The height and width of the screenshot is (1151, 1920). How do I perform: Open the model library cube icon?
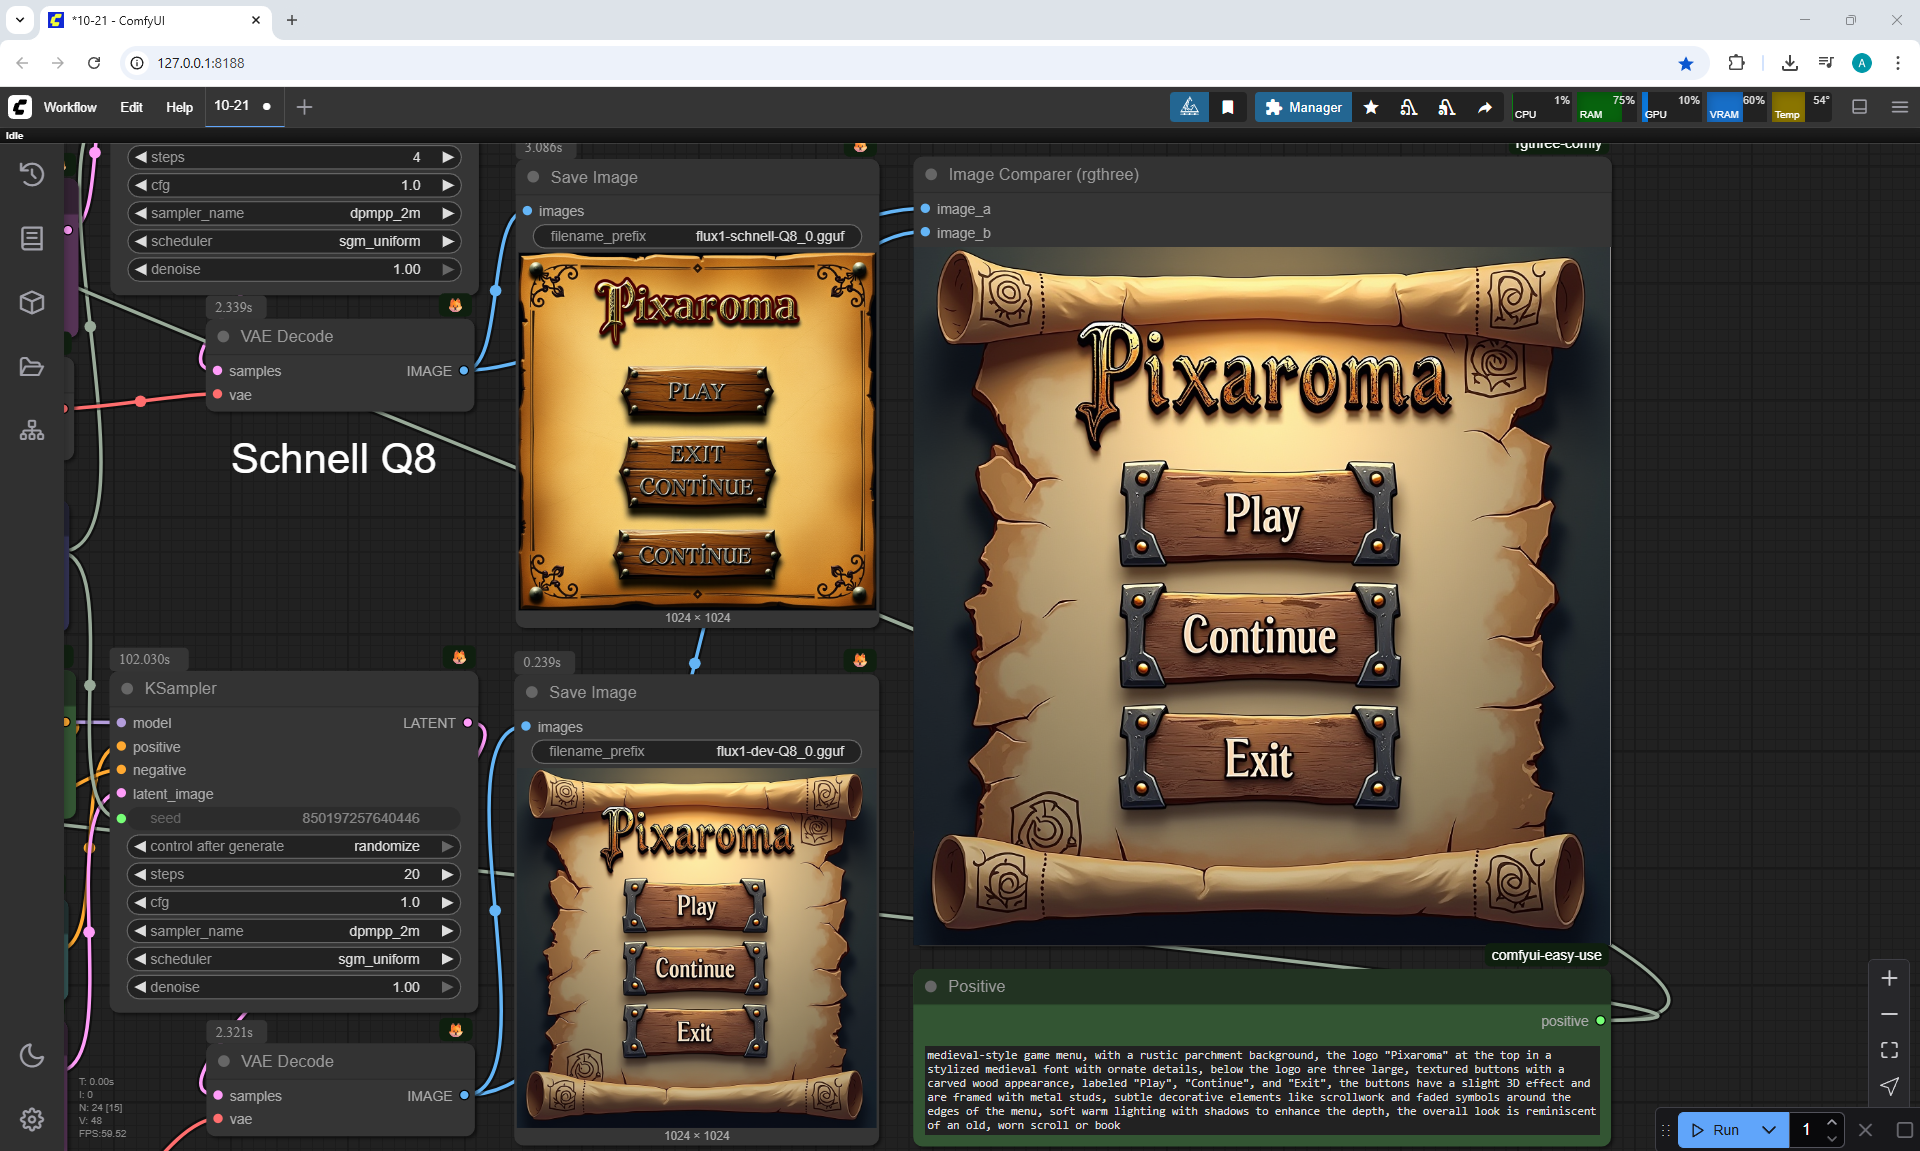pos(32,302)
